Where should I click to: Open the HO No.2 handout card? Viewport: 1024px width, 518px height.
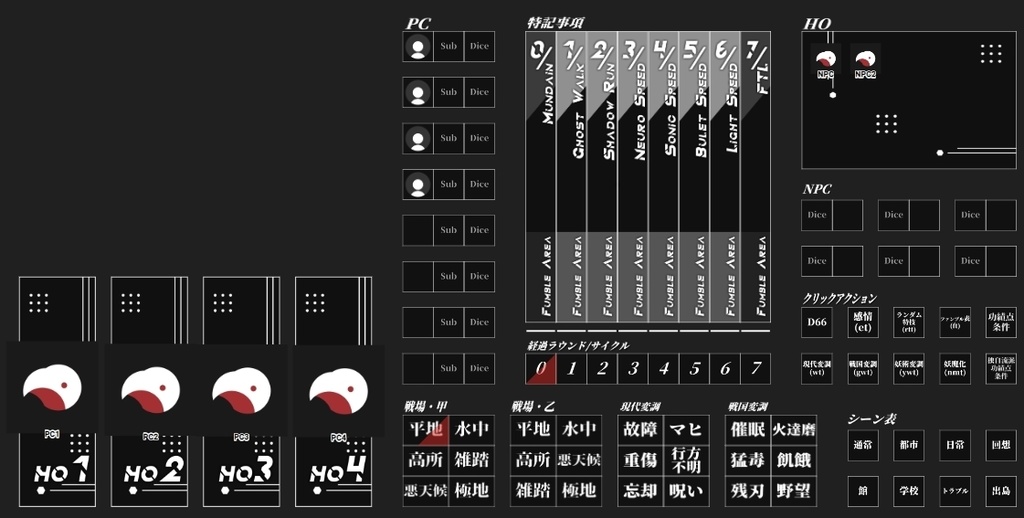(150, 391)
